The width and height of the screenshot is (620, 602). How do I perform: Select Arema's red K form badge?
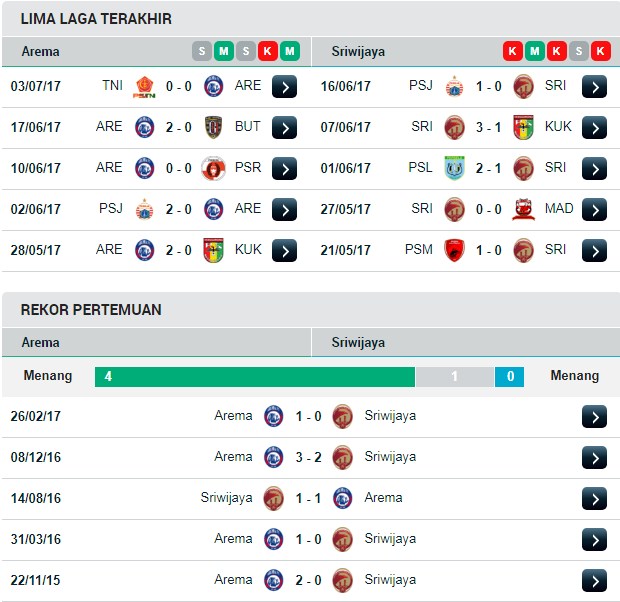coord(268,51)
